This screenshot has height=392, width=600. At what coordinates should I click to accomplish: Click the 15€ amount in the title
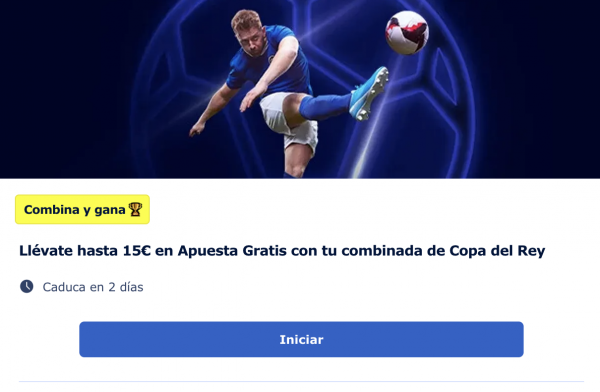pos(137,251)
